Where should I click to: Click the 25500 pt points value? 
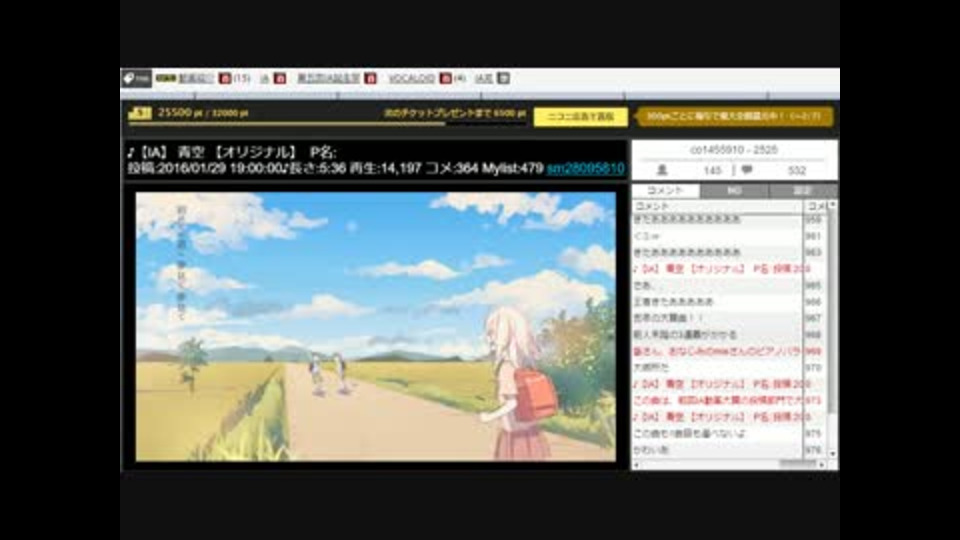(x=180, y=113)
